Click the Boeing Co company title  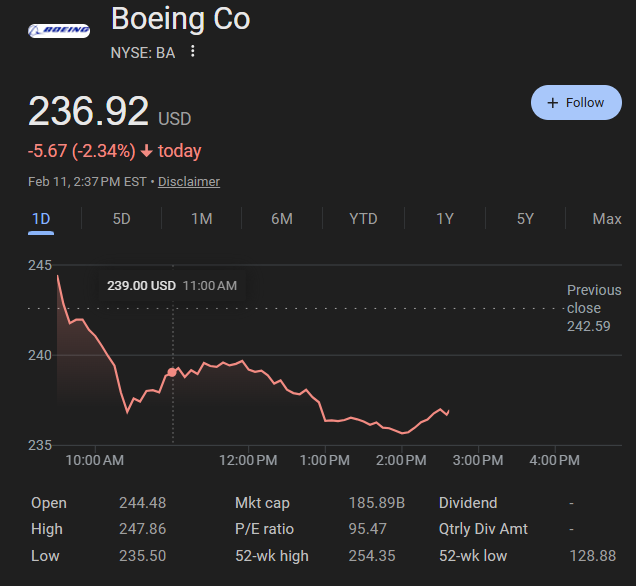180,18
